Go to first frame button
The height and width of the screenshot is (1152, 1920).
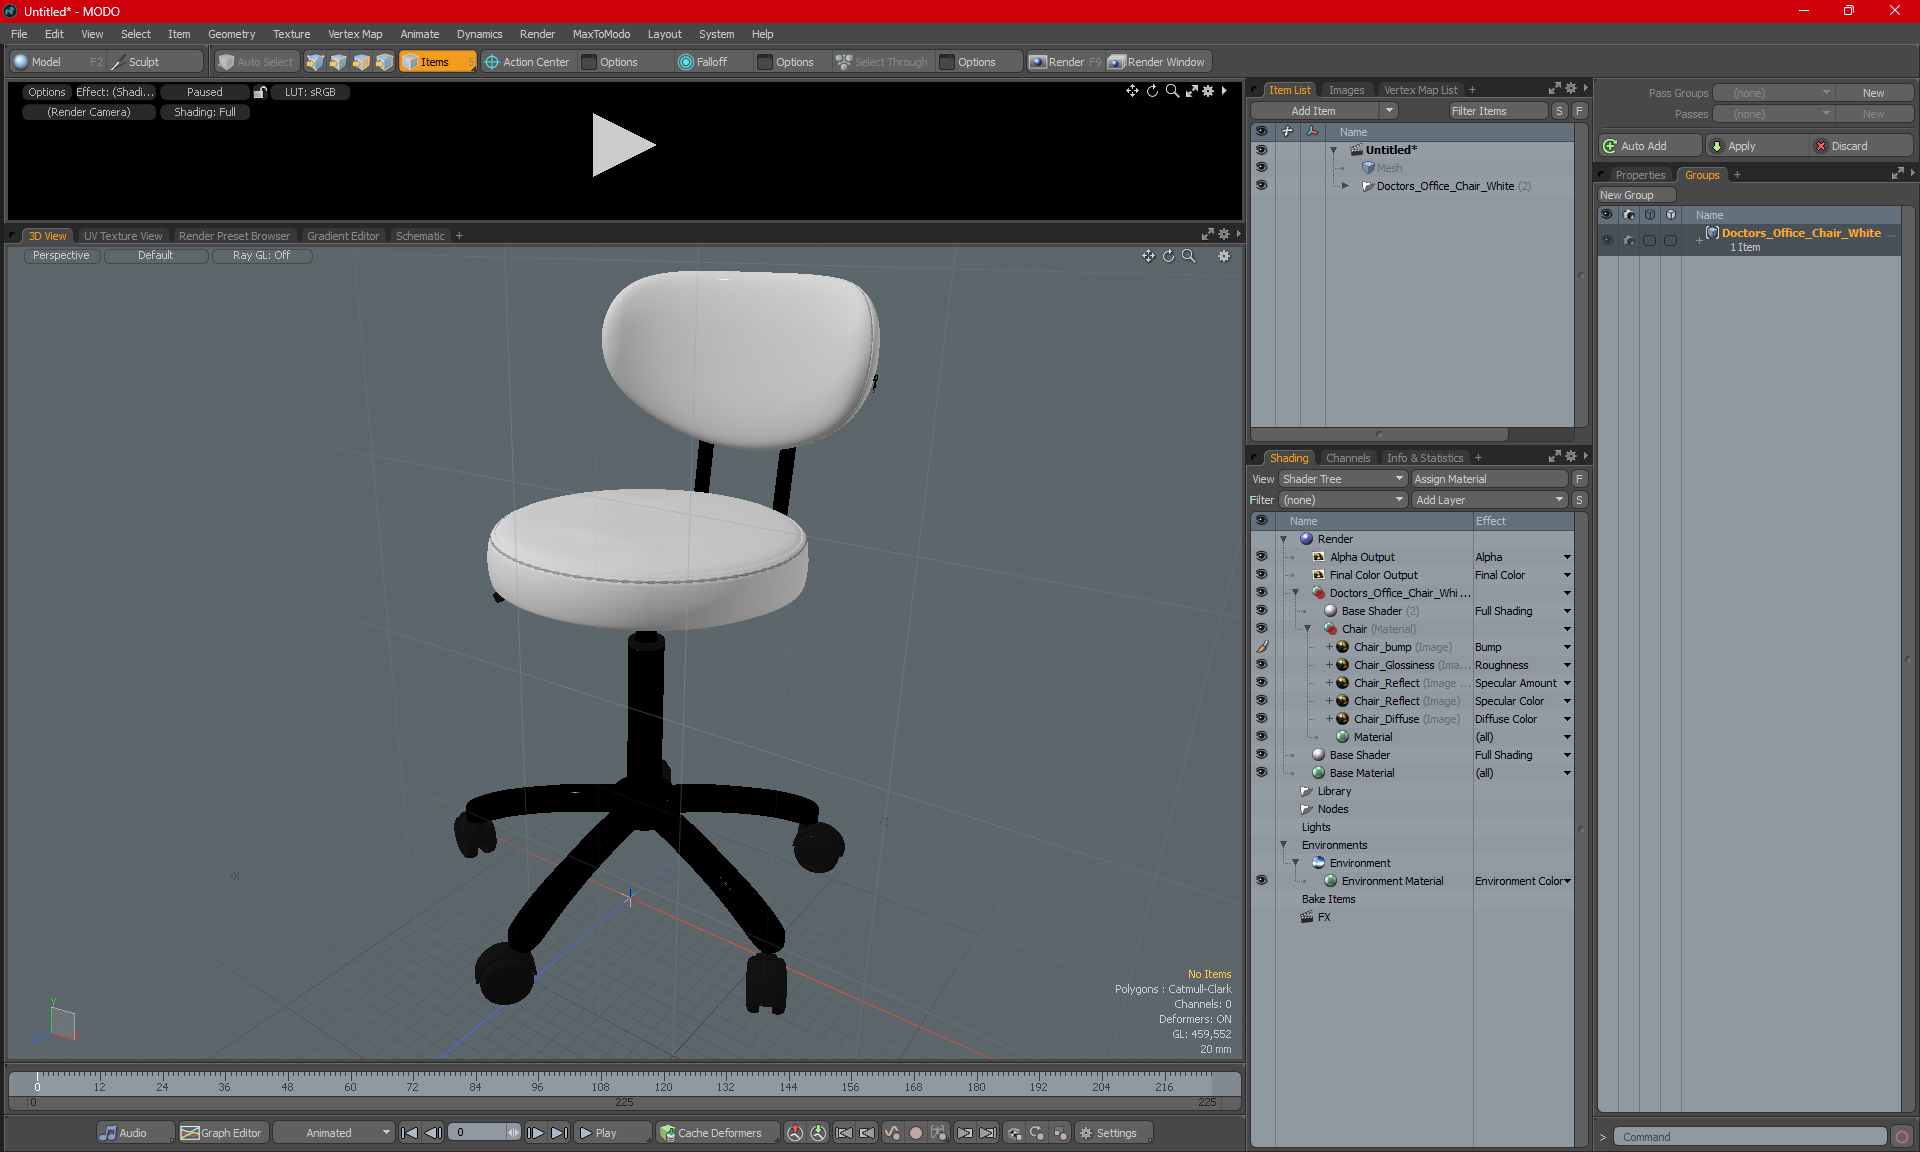(x=409, y=1133)
